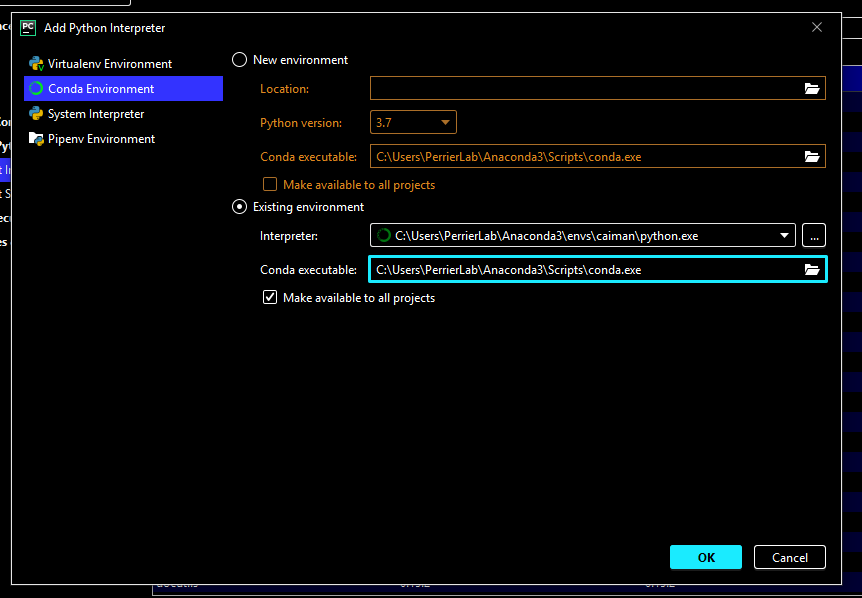Select the System Interpreter python icon
The image size is (862, 598).
pyautogui.click(x=37, y=113)
